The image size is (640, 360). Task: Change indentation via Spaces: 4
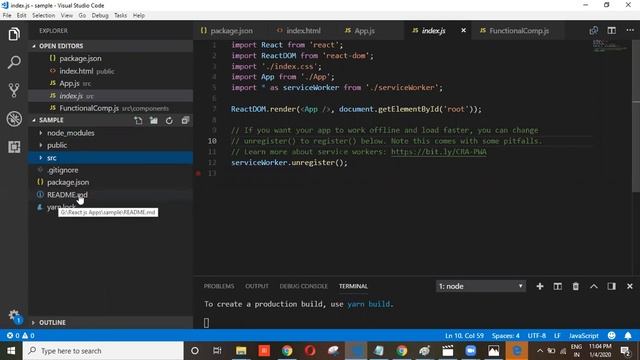click(505, 336)
